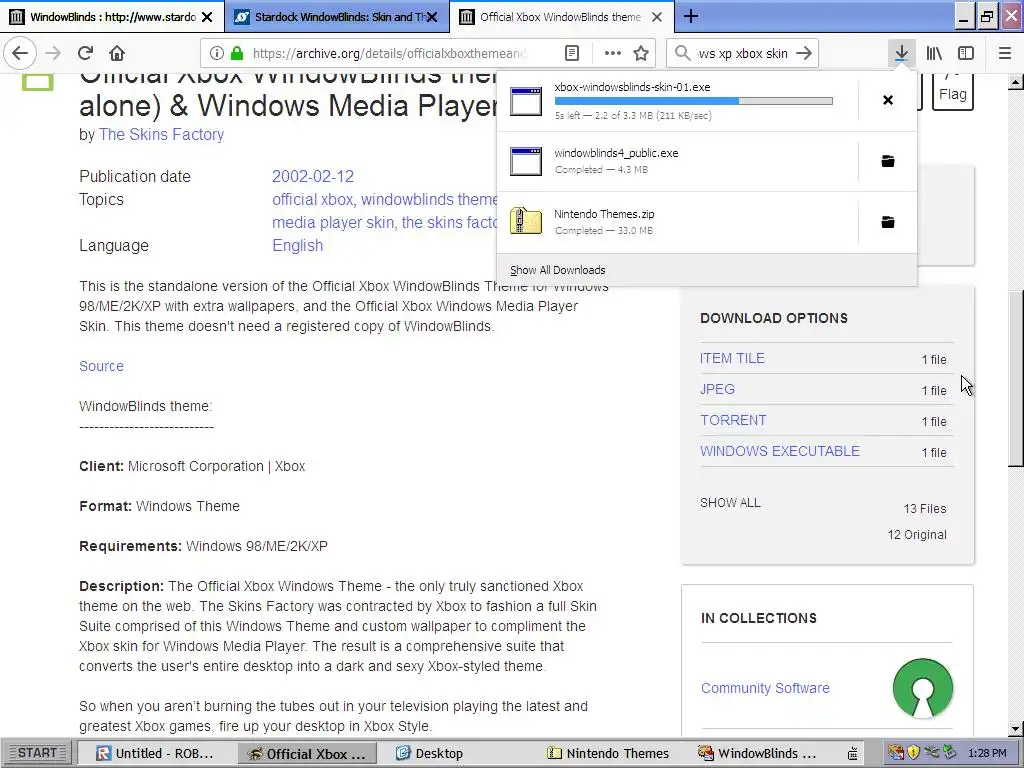Screen dimensions: 1024x768
Task: Open WindowBlinds taskbar window
Action: (x=757, y=753)
